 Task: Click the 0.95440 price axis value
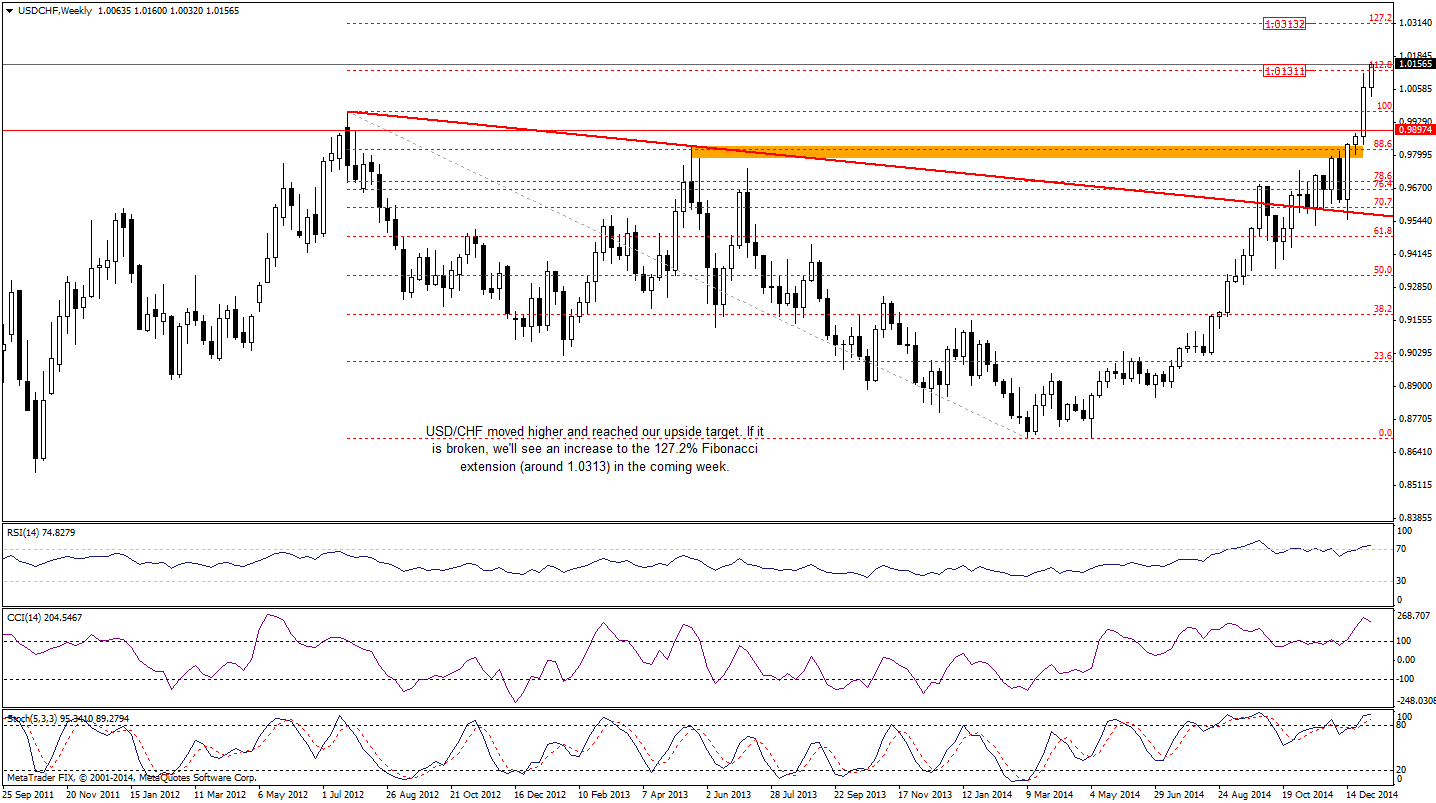coord(1415,220)
